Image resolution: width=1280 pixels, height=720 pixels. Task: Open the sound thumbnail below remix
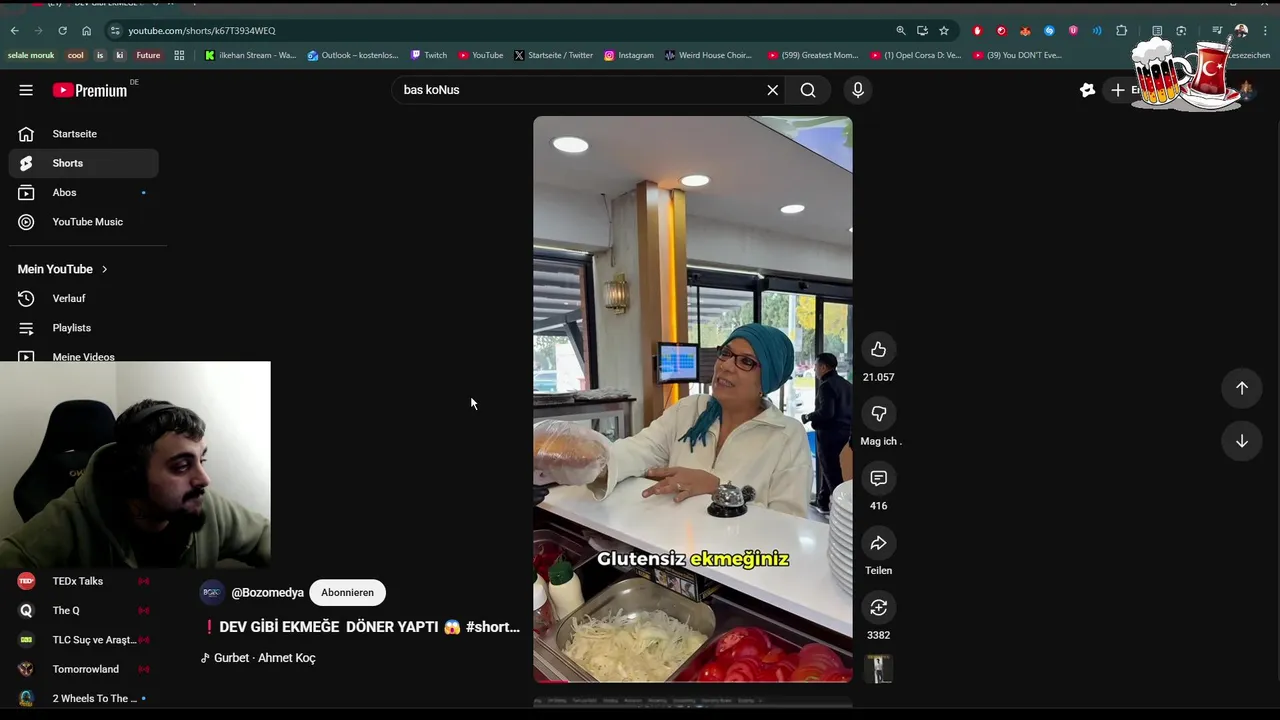tap(878, 669)
